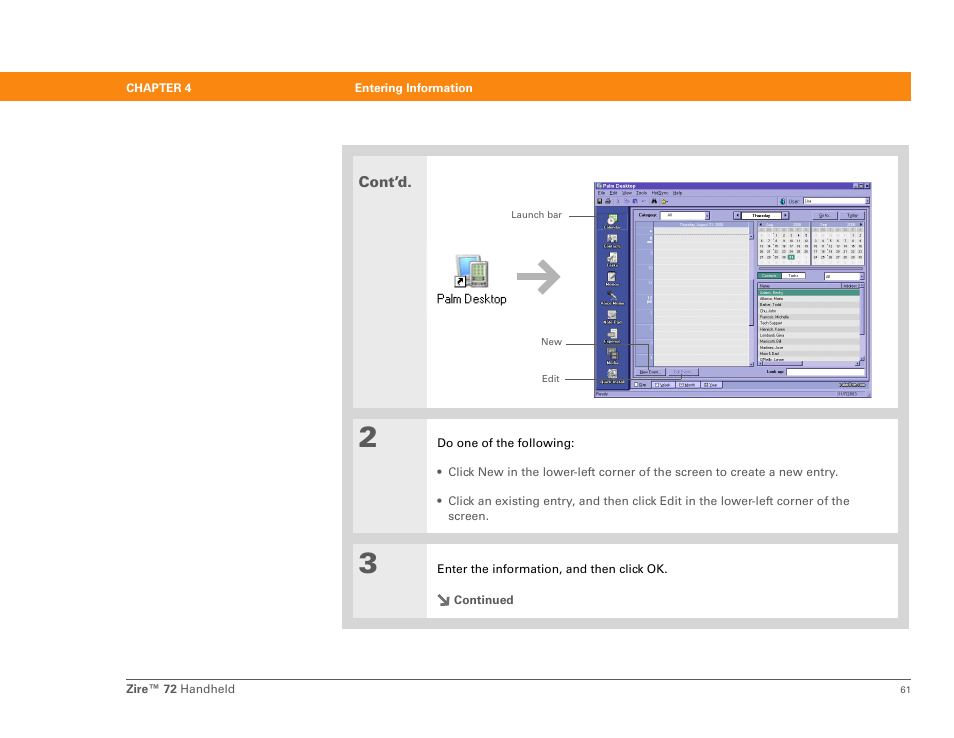Click the Undo toolbar icon

point(644,201)
